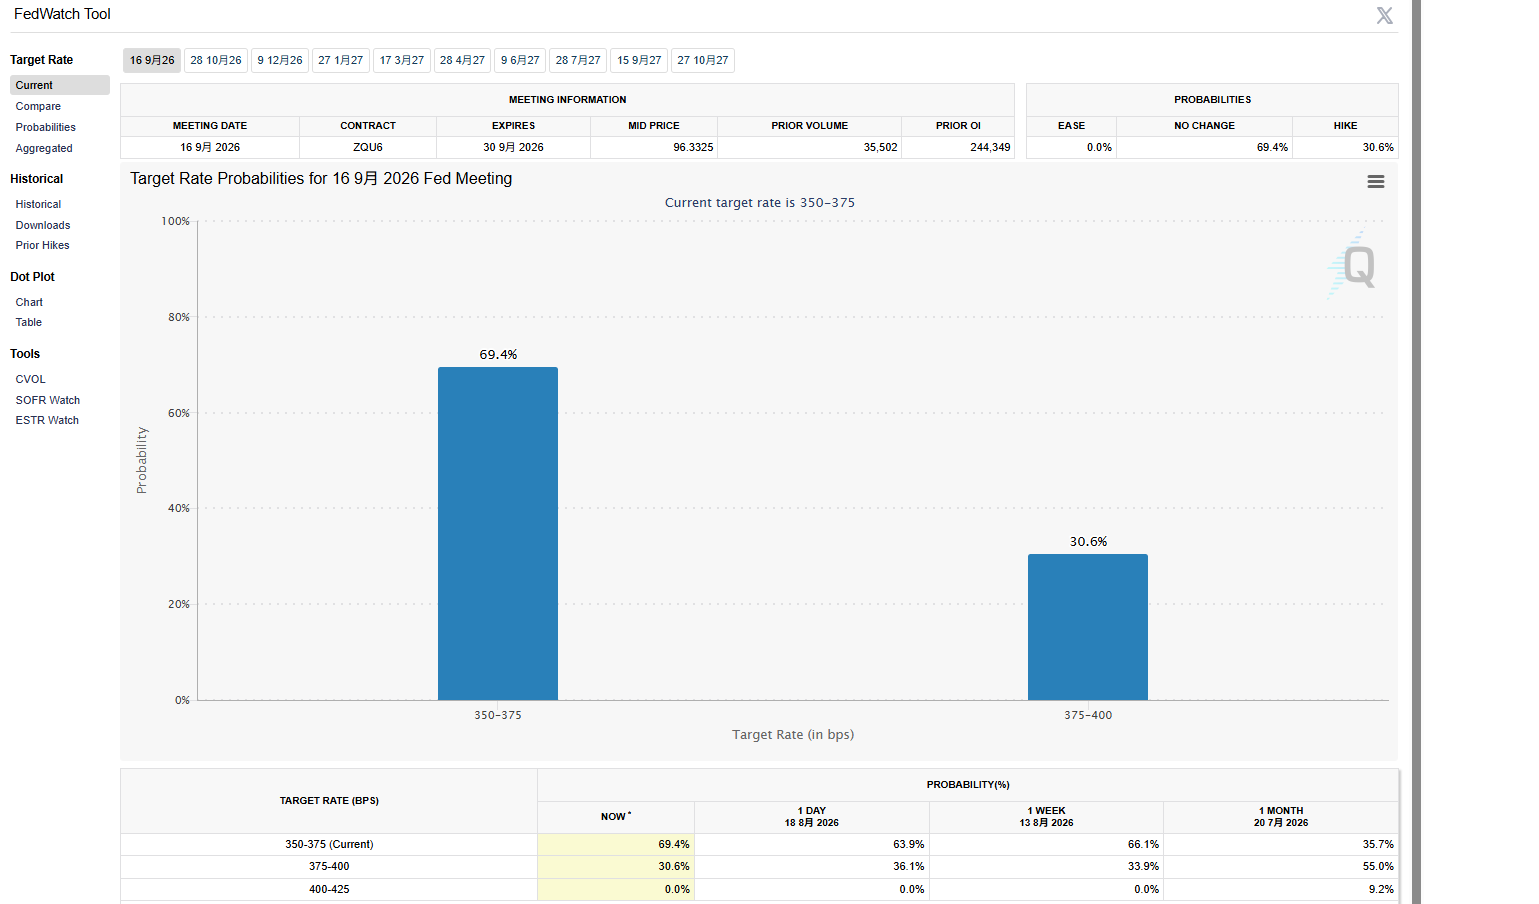
Task: Click the prior OI value 244,349
Action: (x=990, y=147)
